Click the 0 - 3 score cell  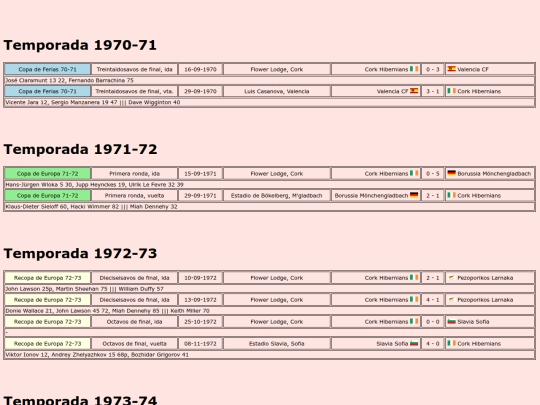[x=433, y=69]
